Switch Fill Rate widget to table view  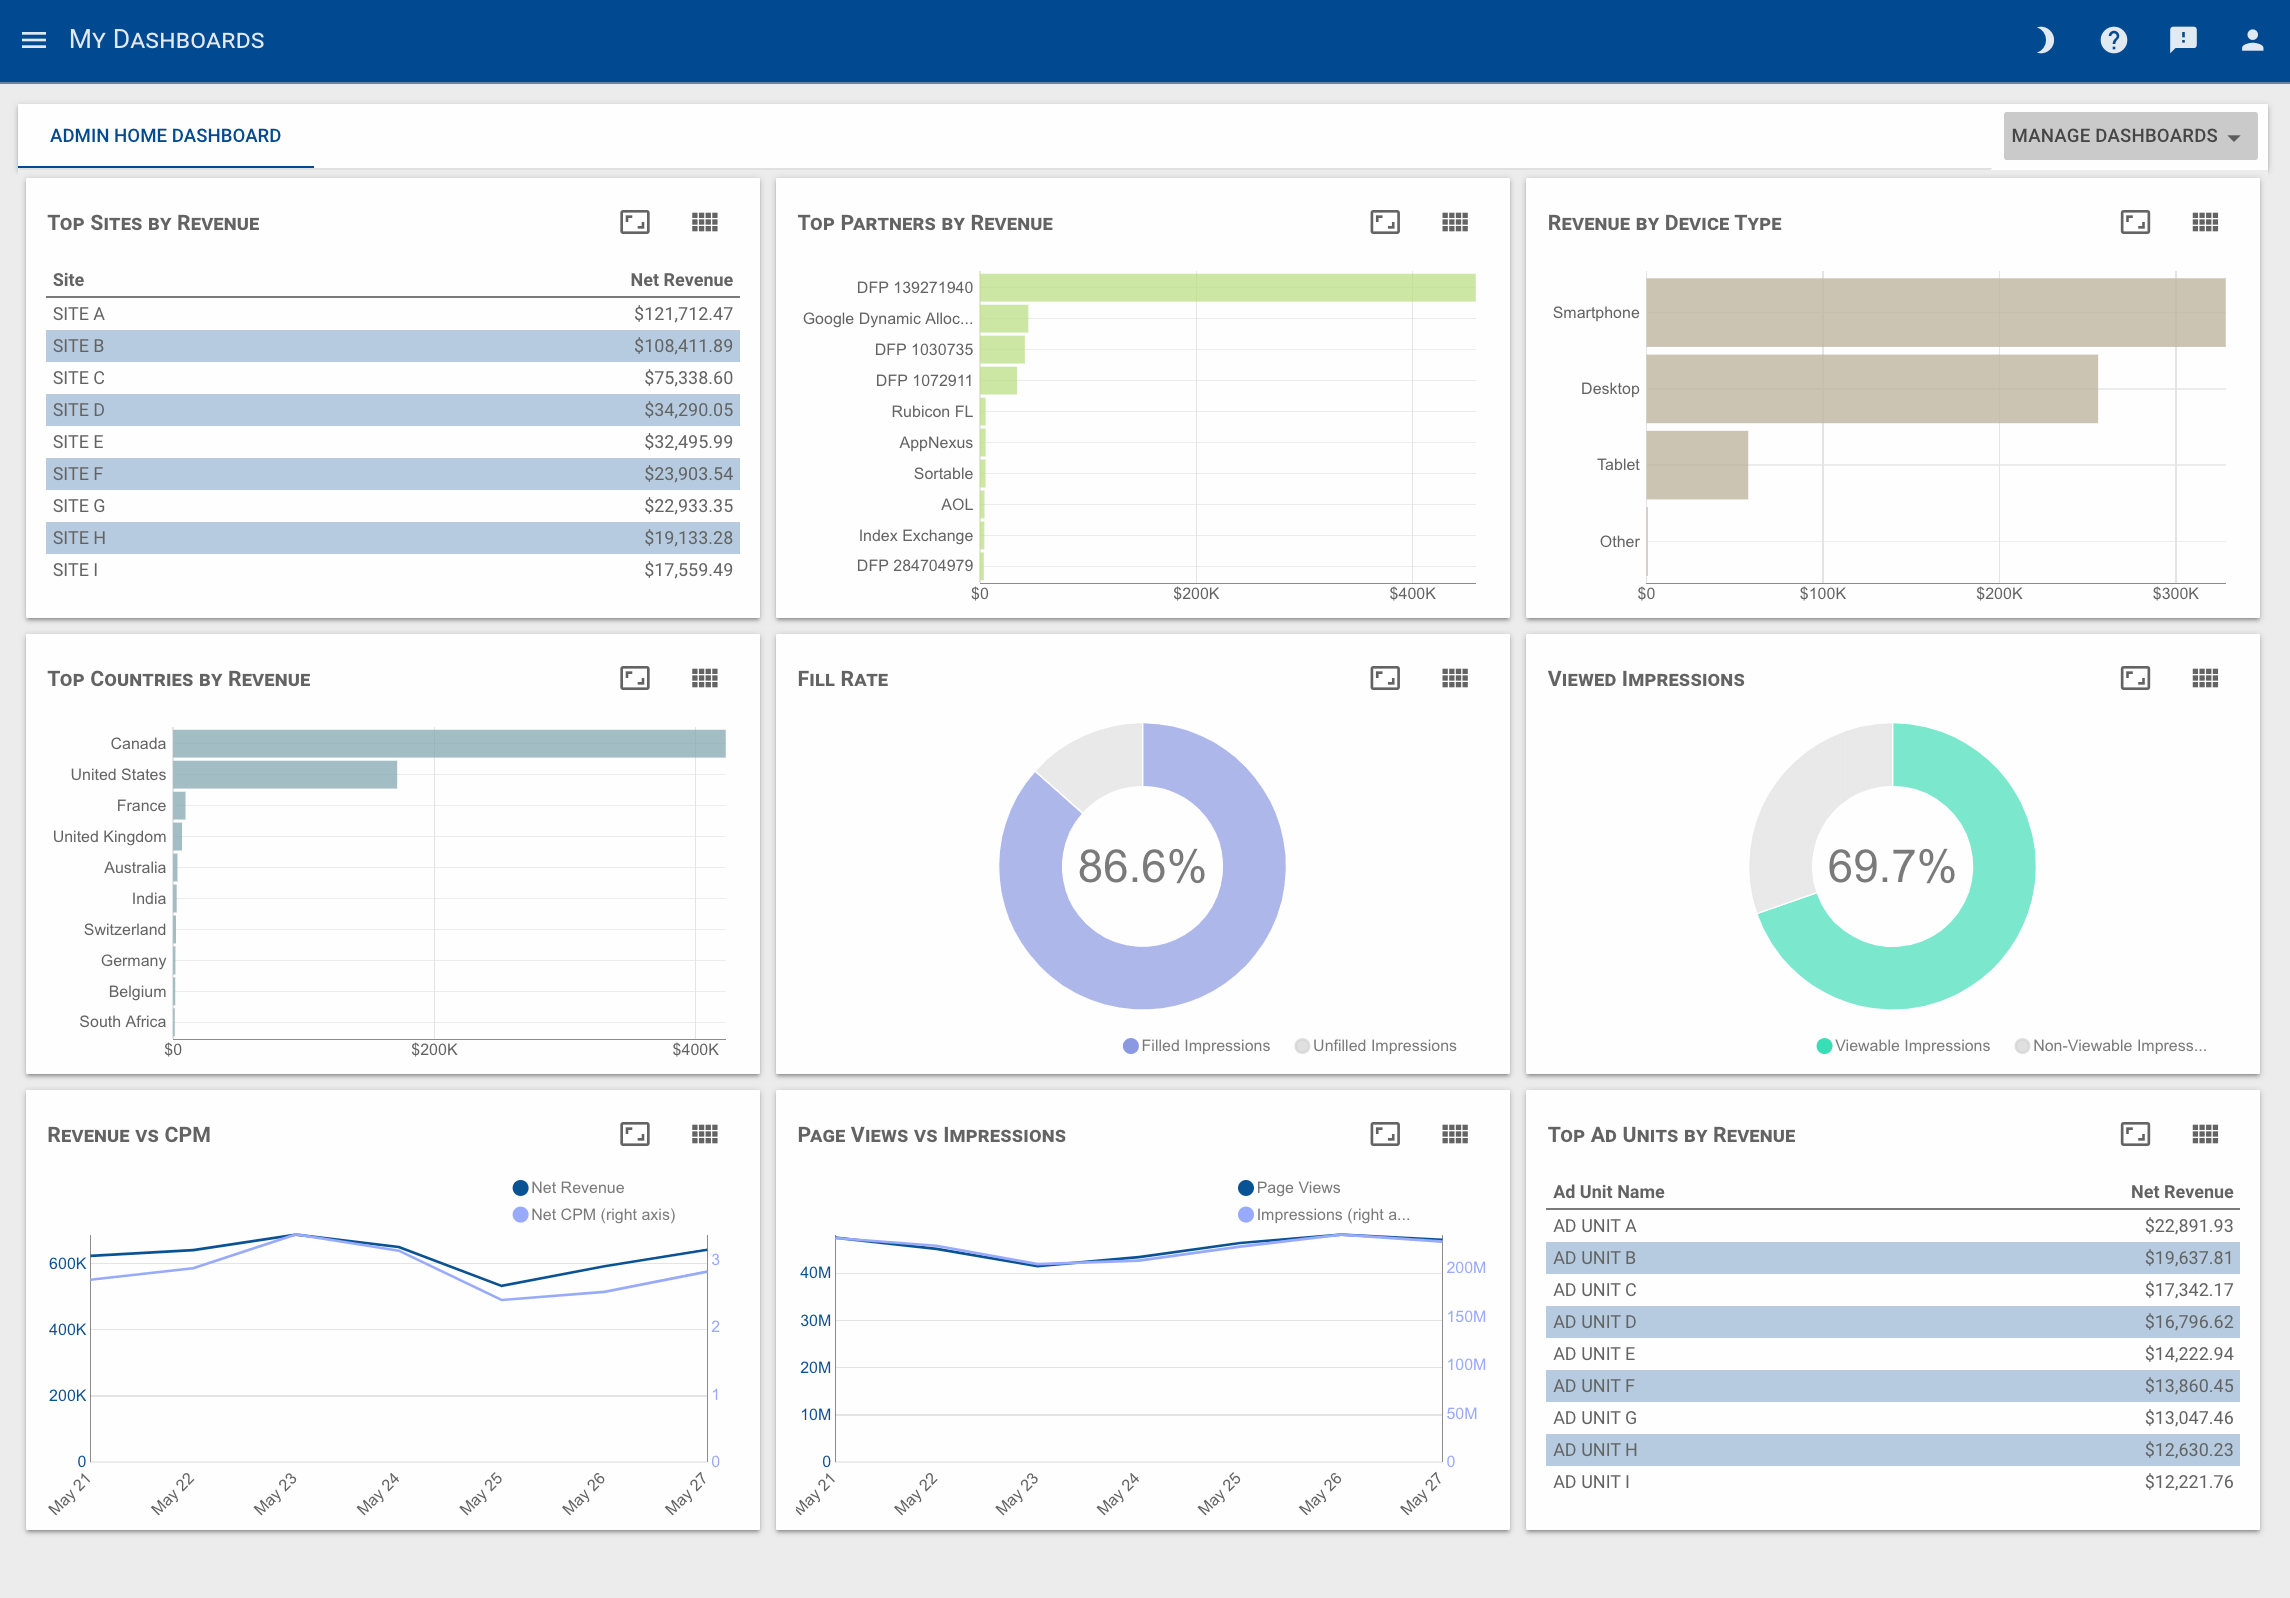[1456, 678]
